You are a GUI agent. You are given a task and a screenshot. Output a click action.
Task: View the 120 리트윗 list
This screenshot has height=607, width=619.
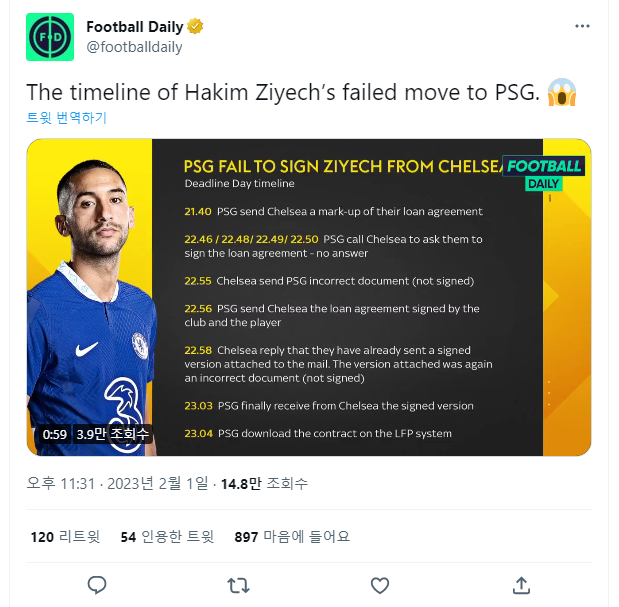click(65, 537)
